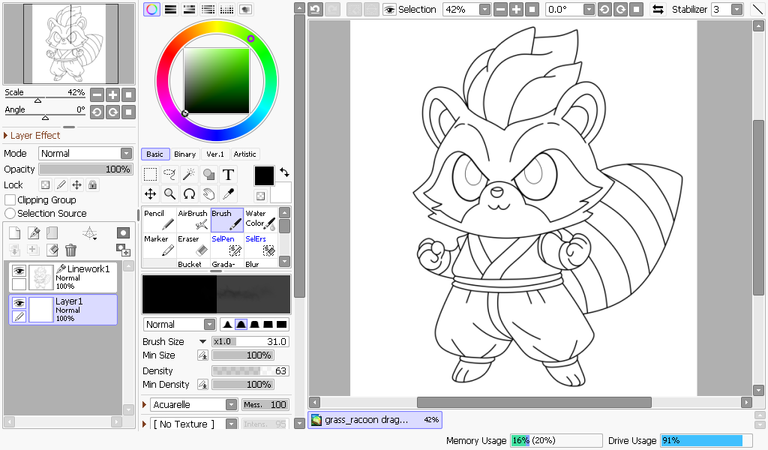Select the rectangular Selection tool
The height and width of the screenshot is (450, 768).
coord(150,174)
